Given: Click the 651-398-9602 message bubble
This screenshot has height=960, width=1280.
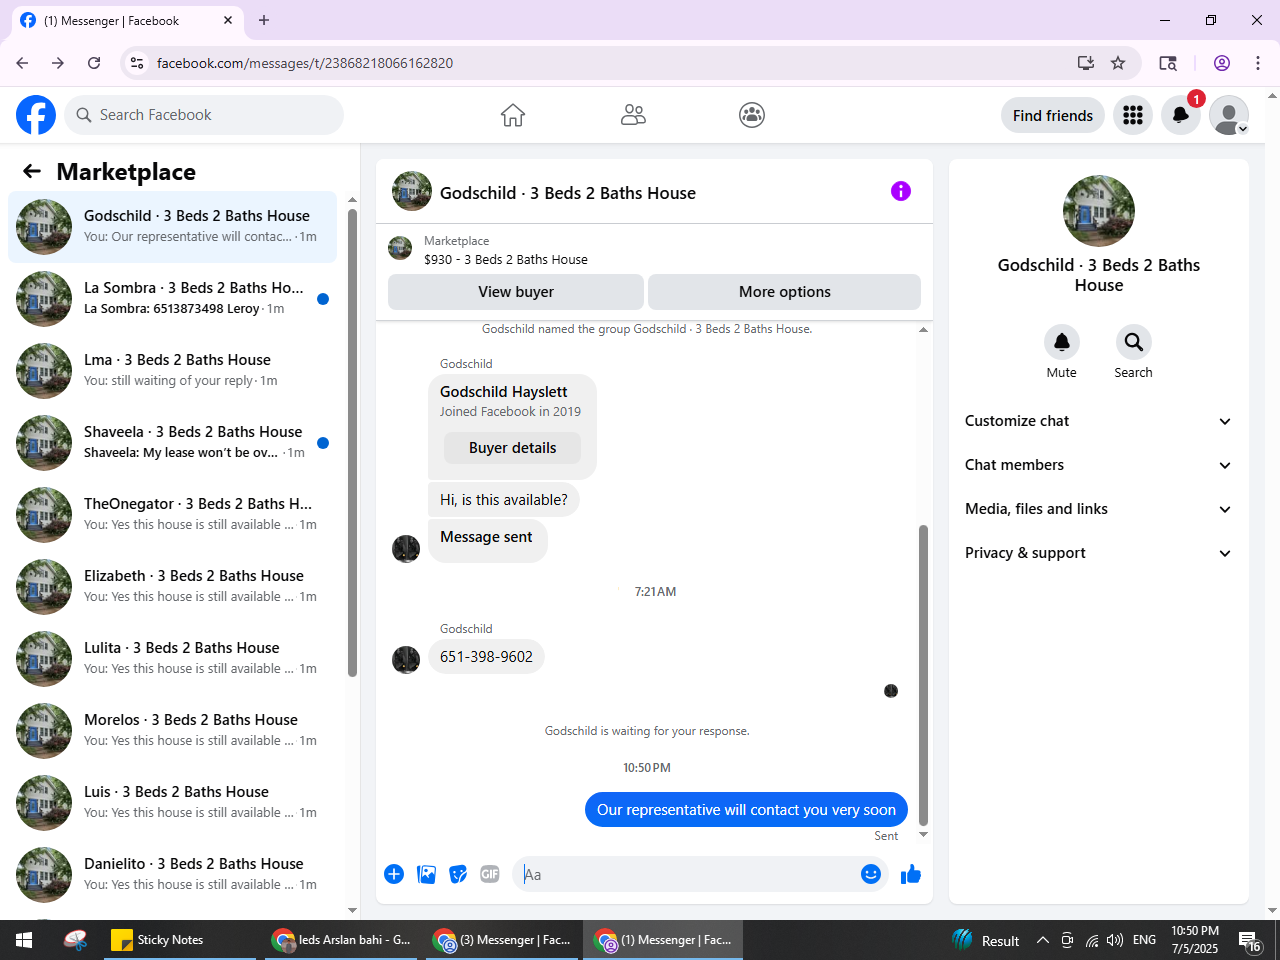Looking at the screenshot, I should coord(486,657).
